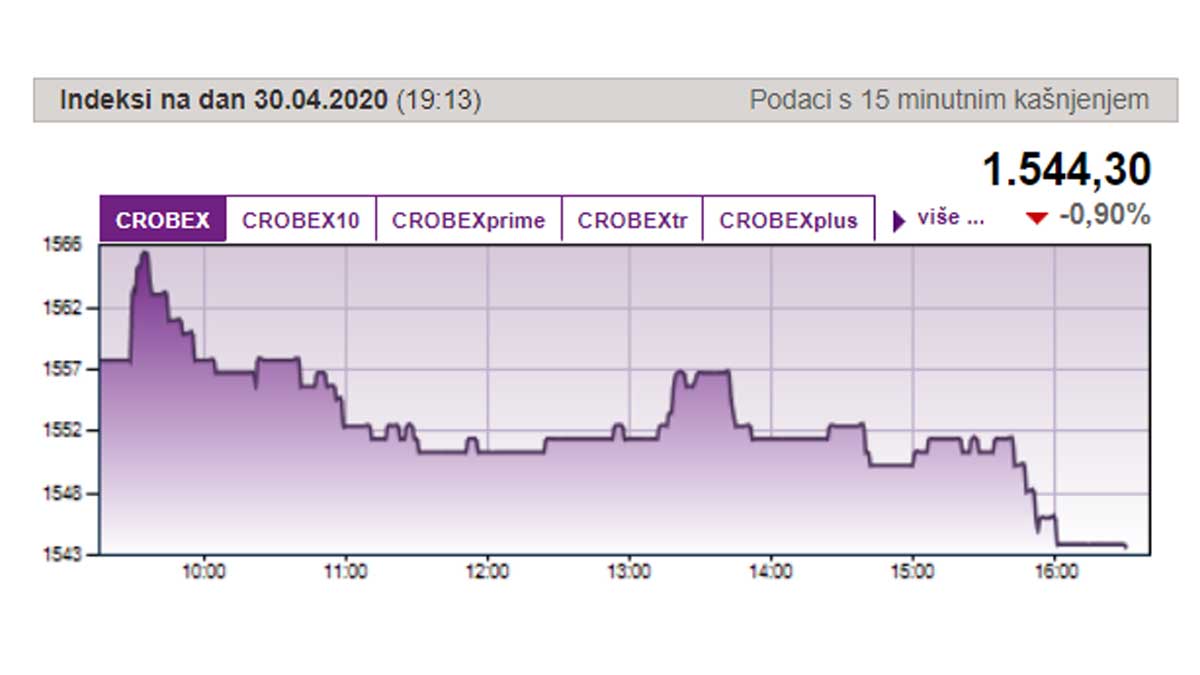This screenshot has width=1200, height=675.
Task: Select the CROBEX tab
Action: point(163,220)
